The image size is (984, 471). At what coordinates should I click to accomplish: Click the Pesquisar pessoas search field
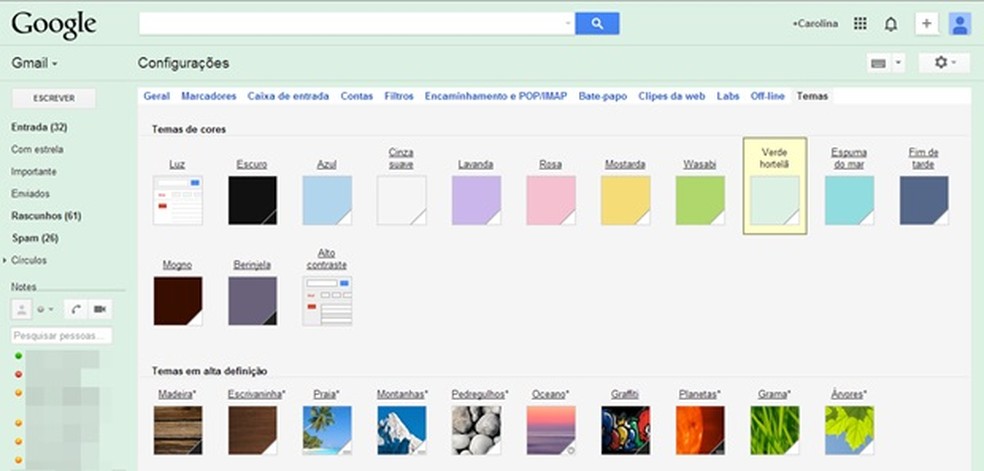(62, 336)
